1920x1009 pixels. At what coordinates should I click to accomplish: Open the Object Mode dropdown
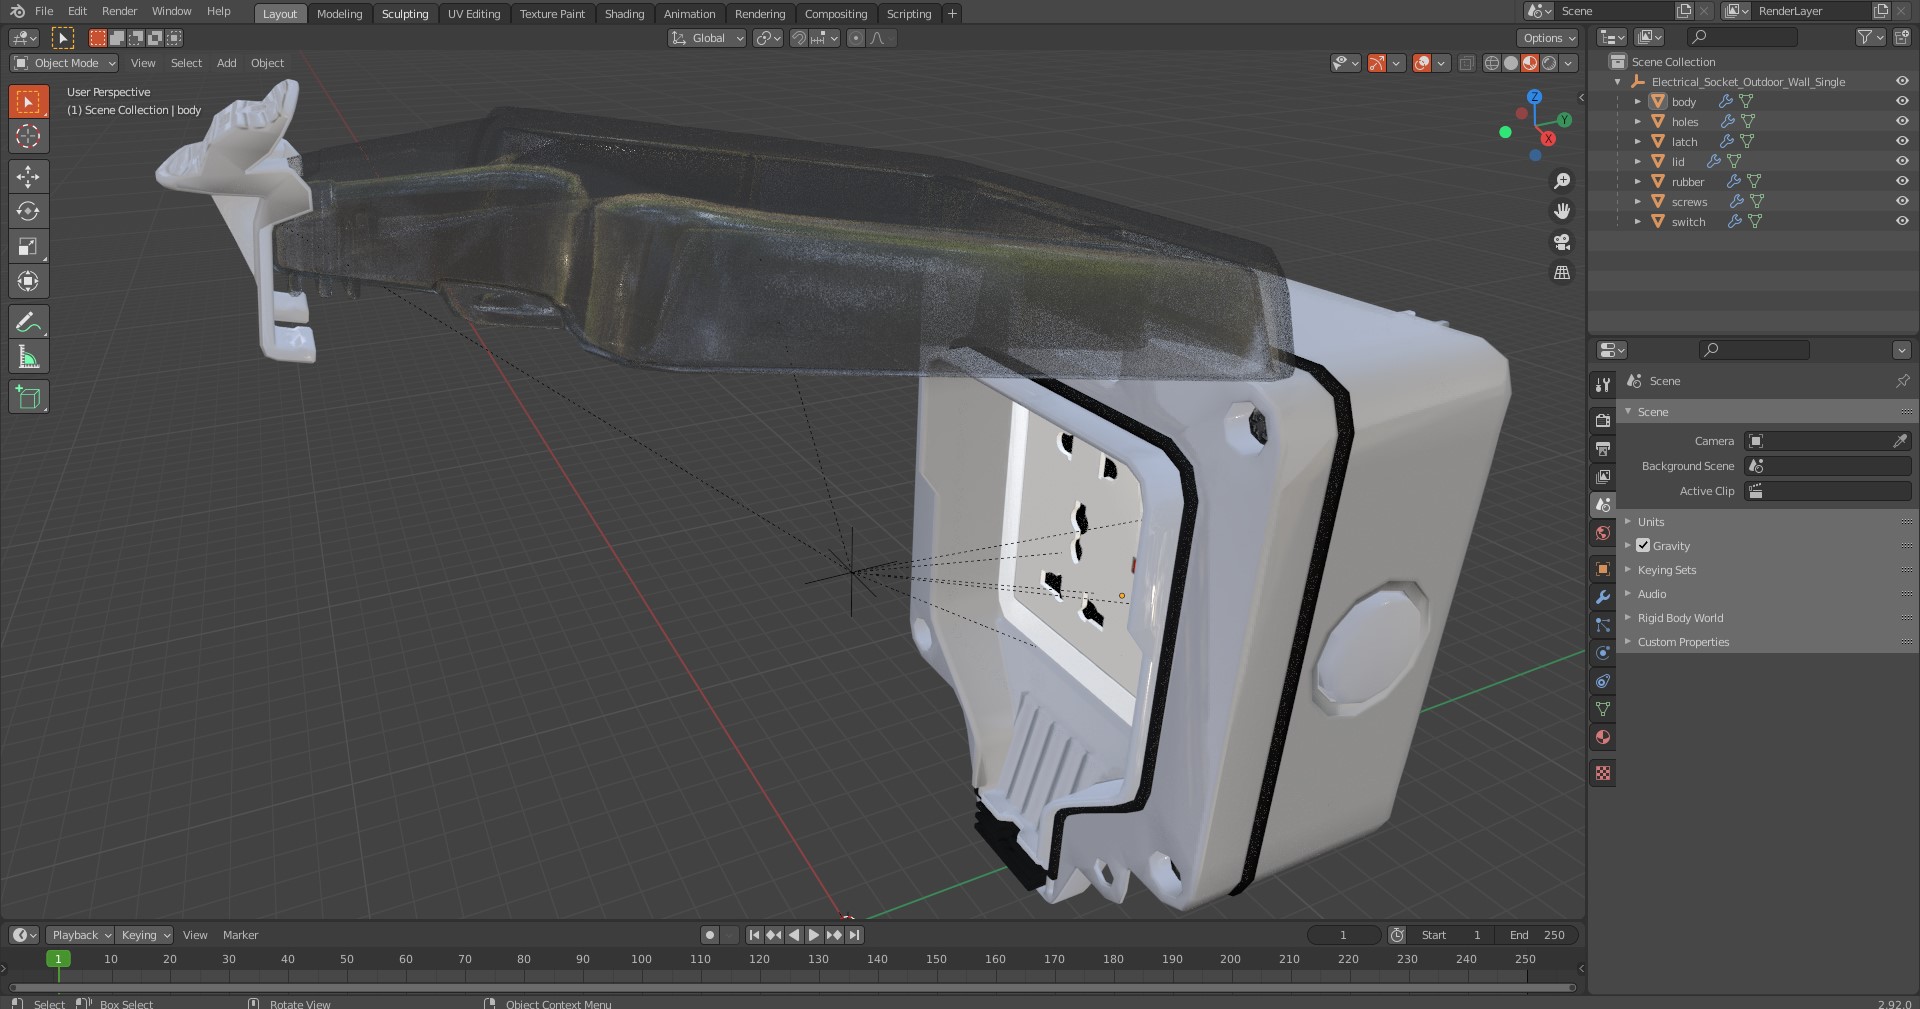pos(64,63)
